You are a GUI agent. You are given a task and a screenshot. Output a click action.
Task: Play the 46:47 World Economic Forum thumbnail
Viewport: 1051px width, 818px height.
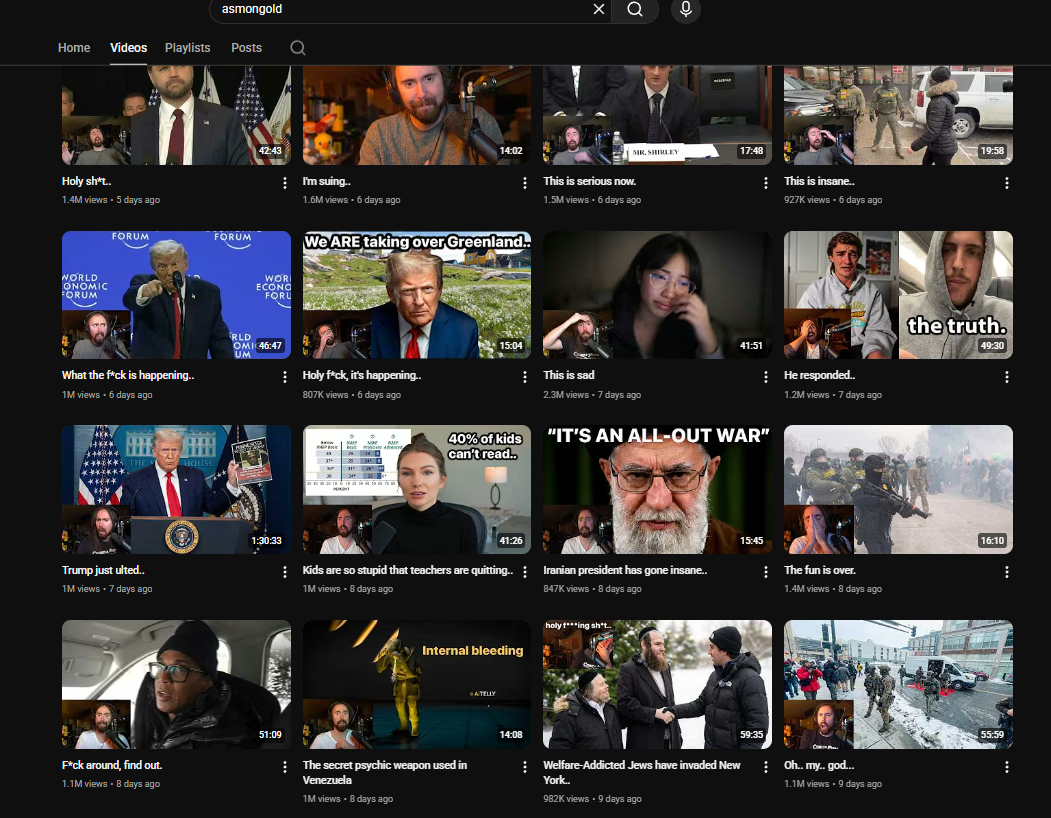point(176,295)
